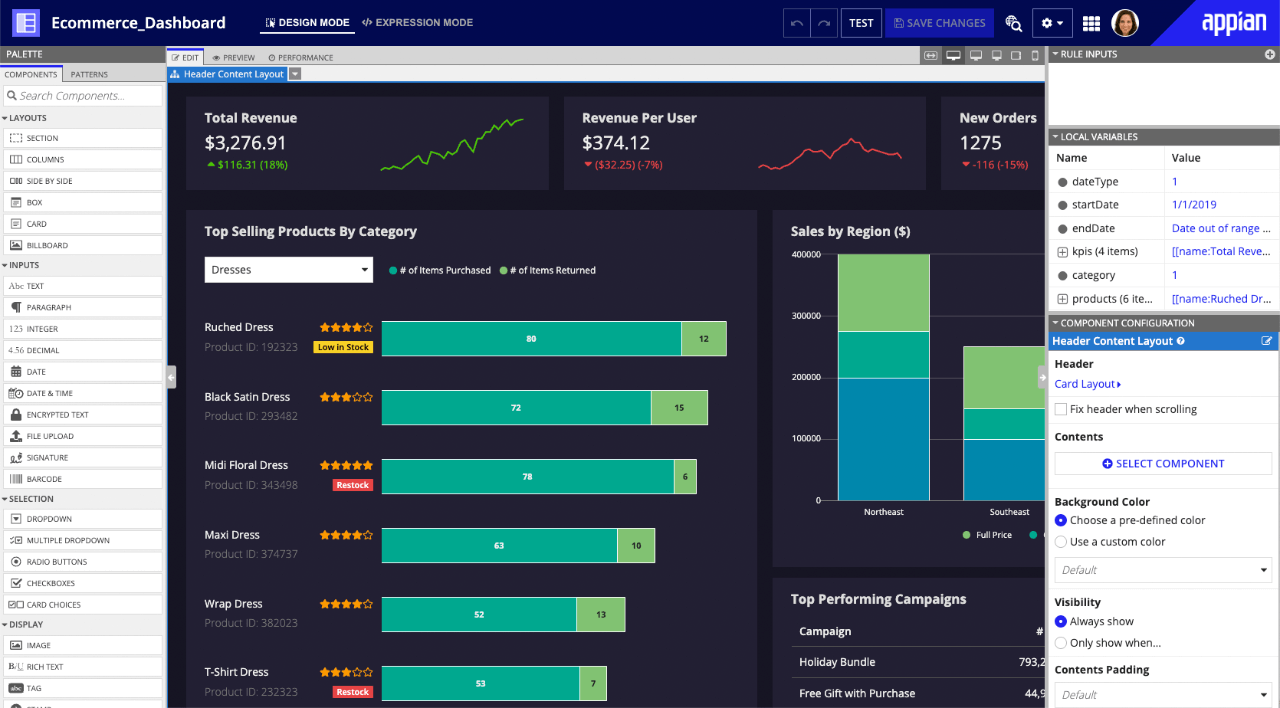This screenshot has height=708, width=1280.
Task: Select the Use a custom color radio button
Action: [1060, 541]
